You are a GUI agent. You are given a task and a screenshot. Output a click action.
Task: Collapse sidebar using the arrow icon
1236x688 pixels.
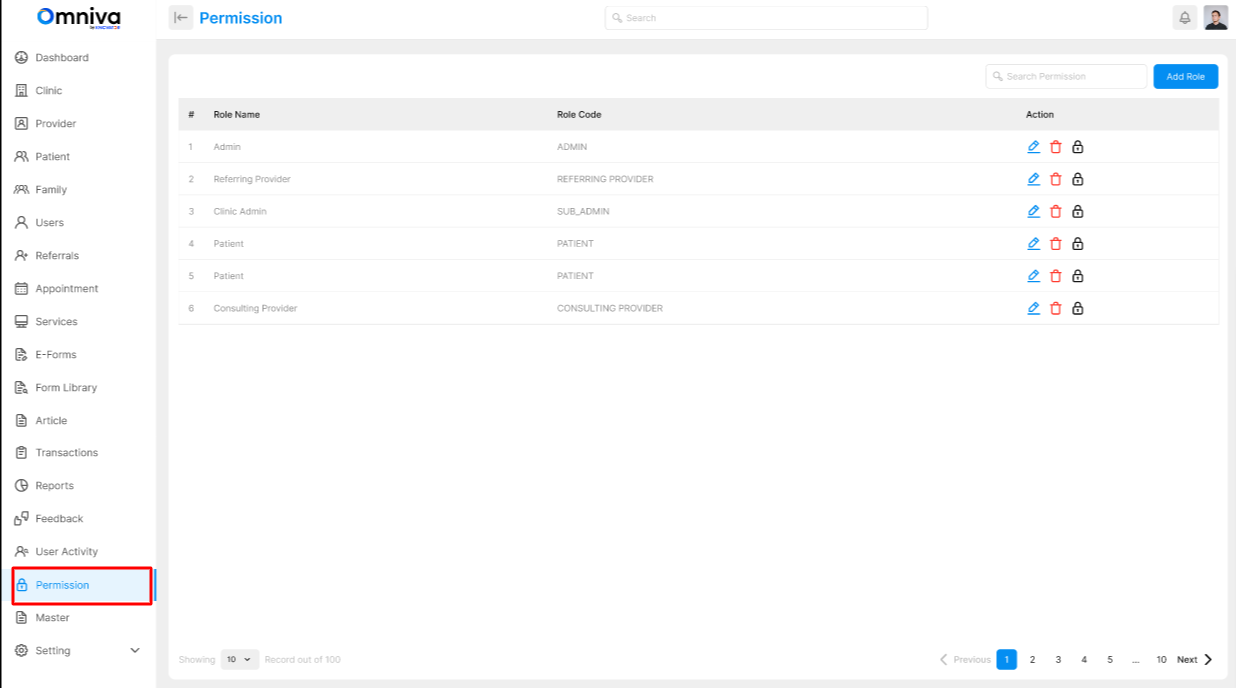[180, 18]
